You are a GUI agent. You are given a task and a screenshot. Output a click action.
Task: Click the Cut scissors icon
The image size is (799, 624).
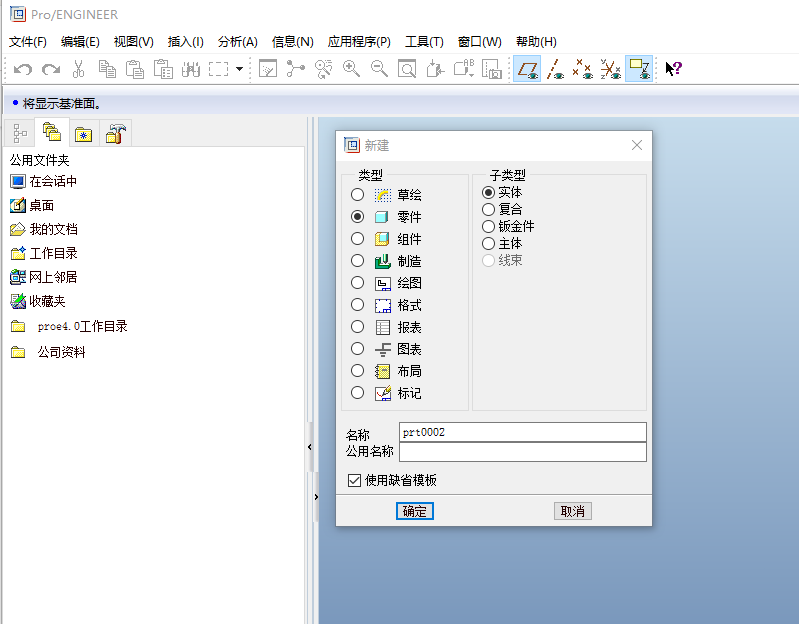(78, 69)
